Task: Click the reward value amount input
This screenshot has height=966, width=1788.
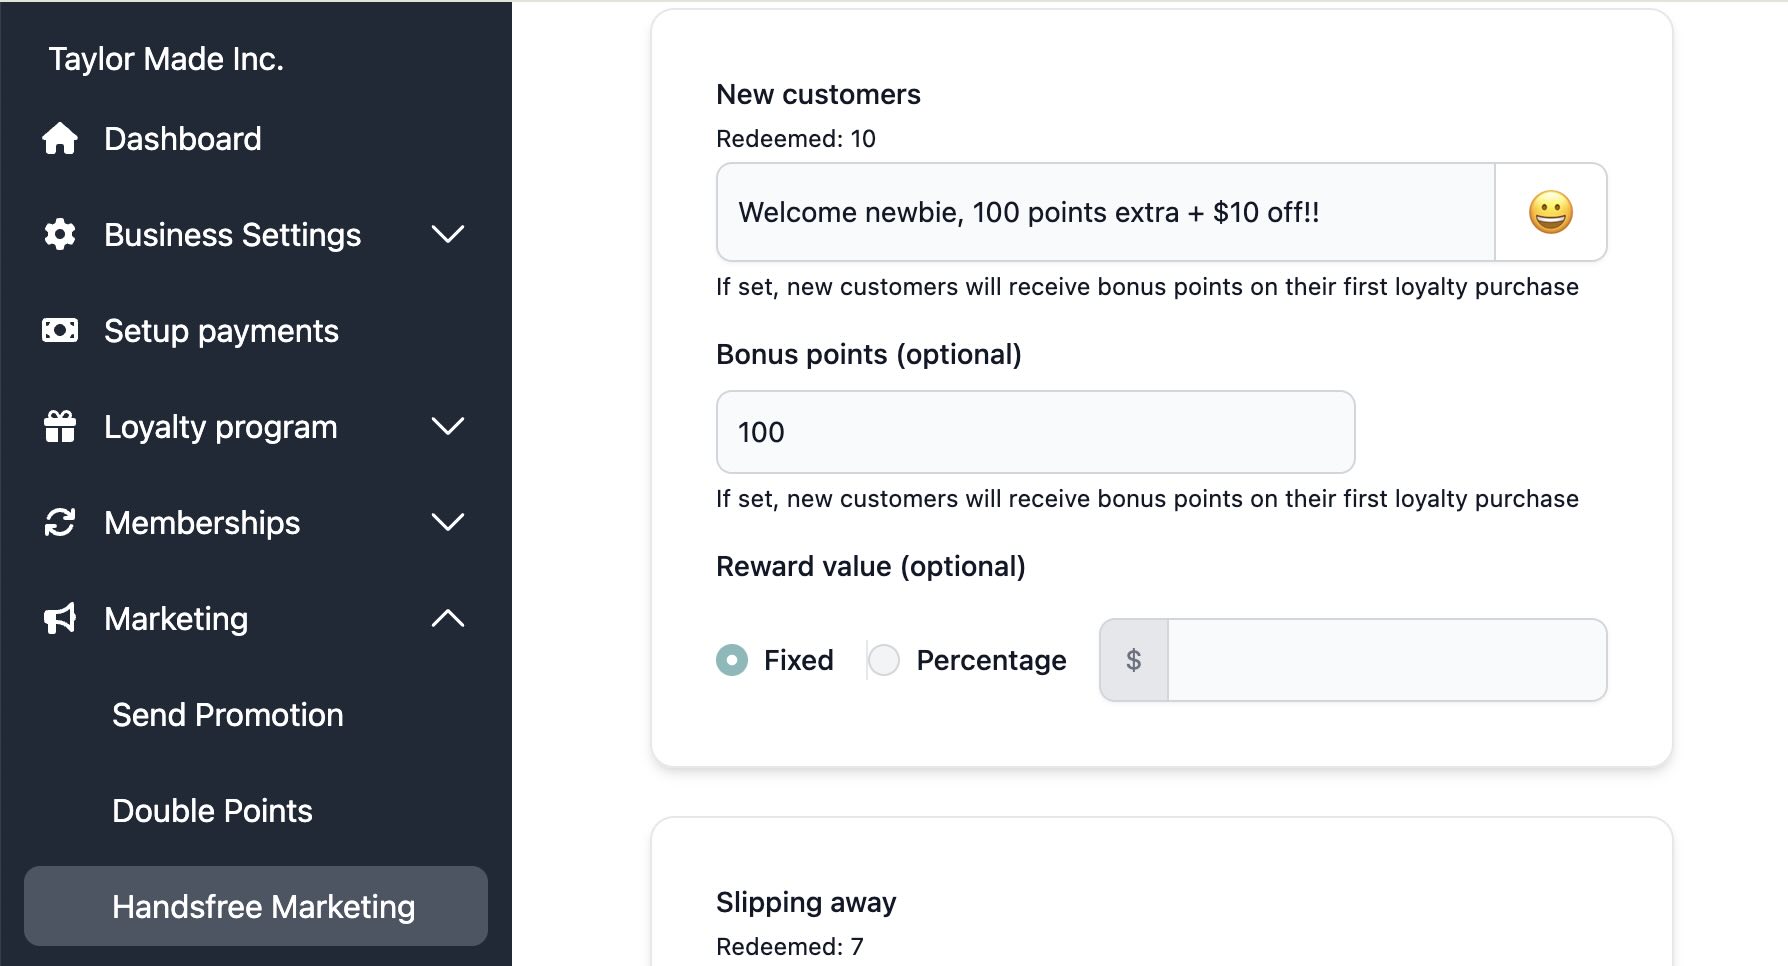Action: pyautogui.click(x=1387, y=660)
